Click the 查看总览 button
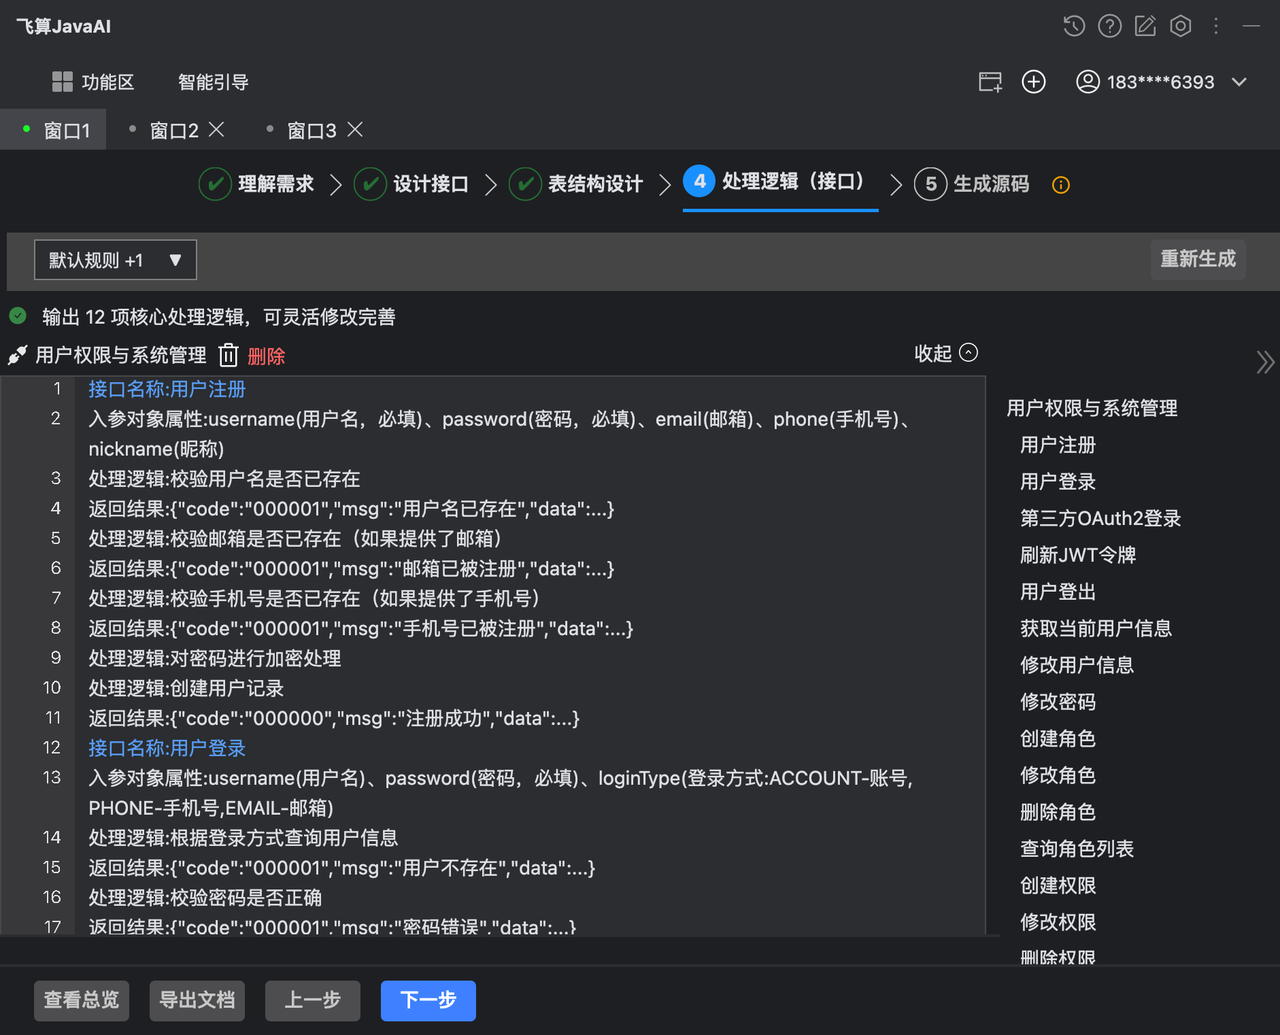This screenshot has height=1035, width=1280. click(x=82, y=1000)
